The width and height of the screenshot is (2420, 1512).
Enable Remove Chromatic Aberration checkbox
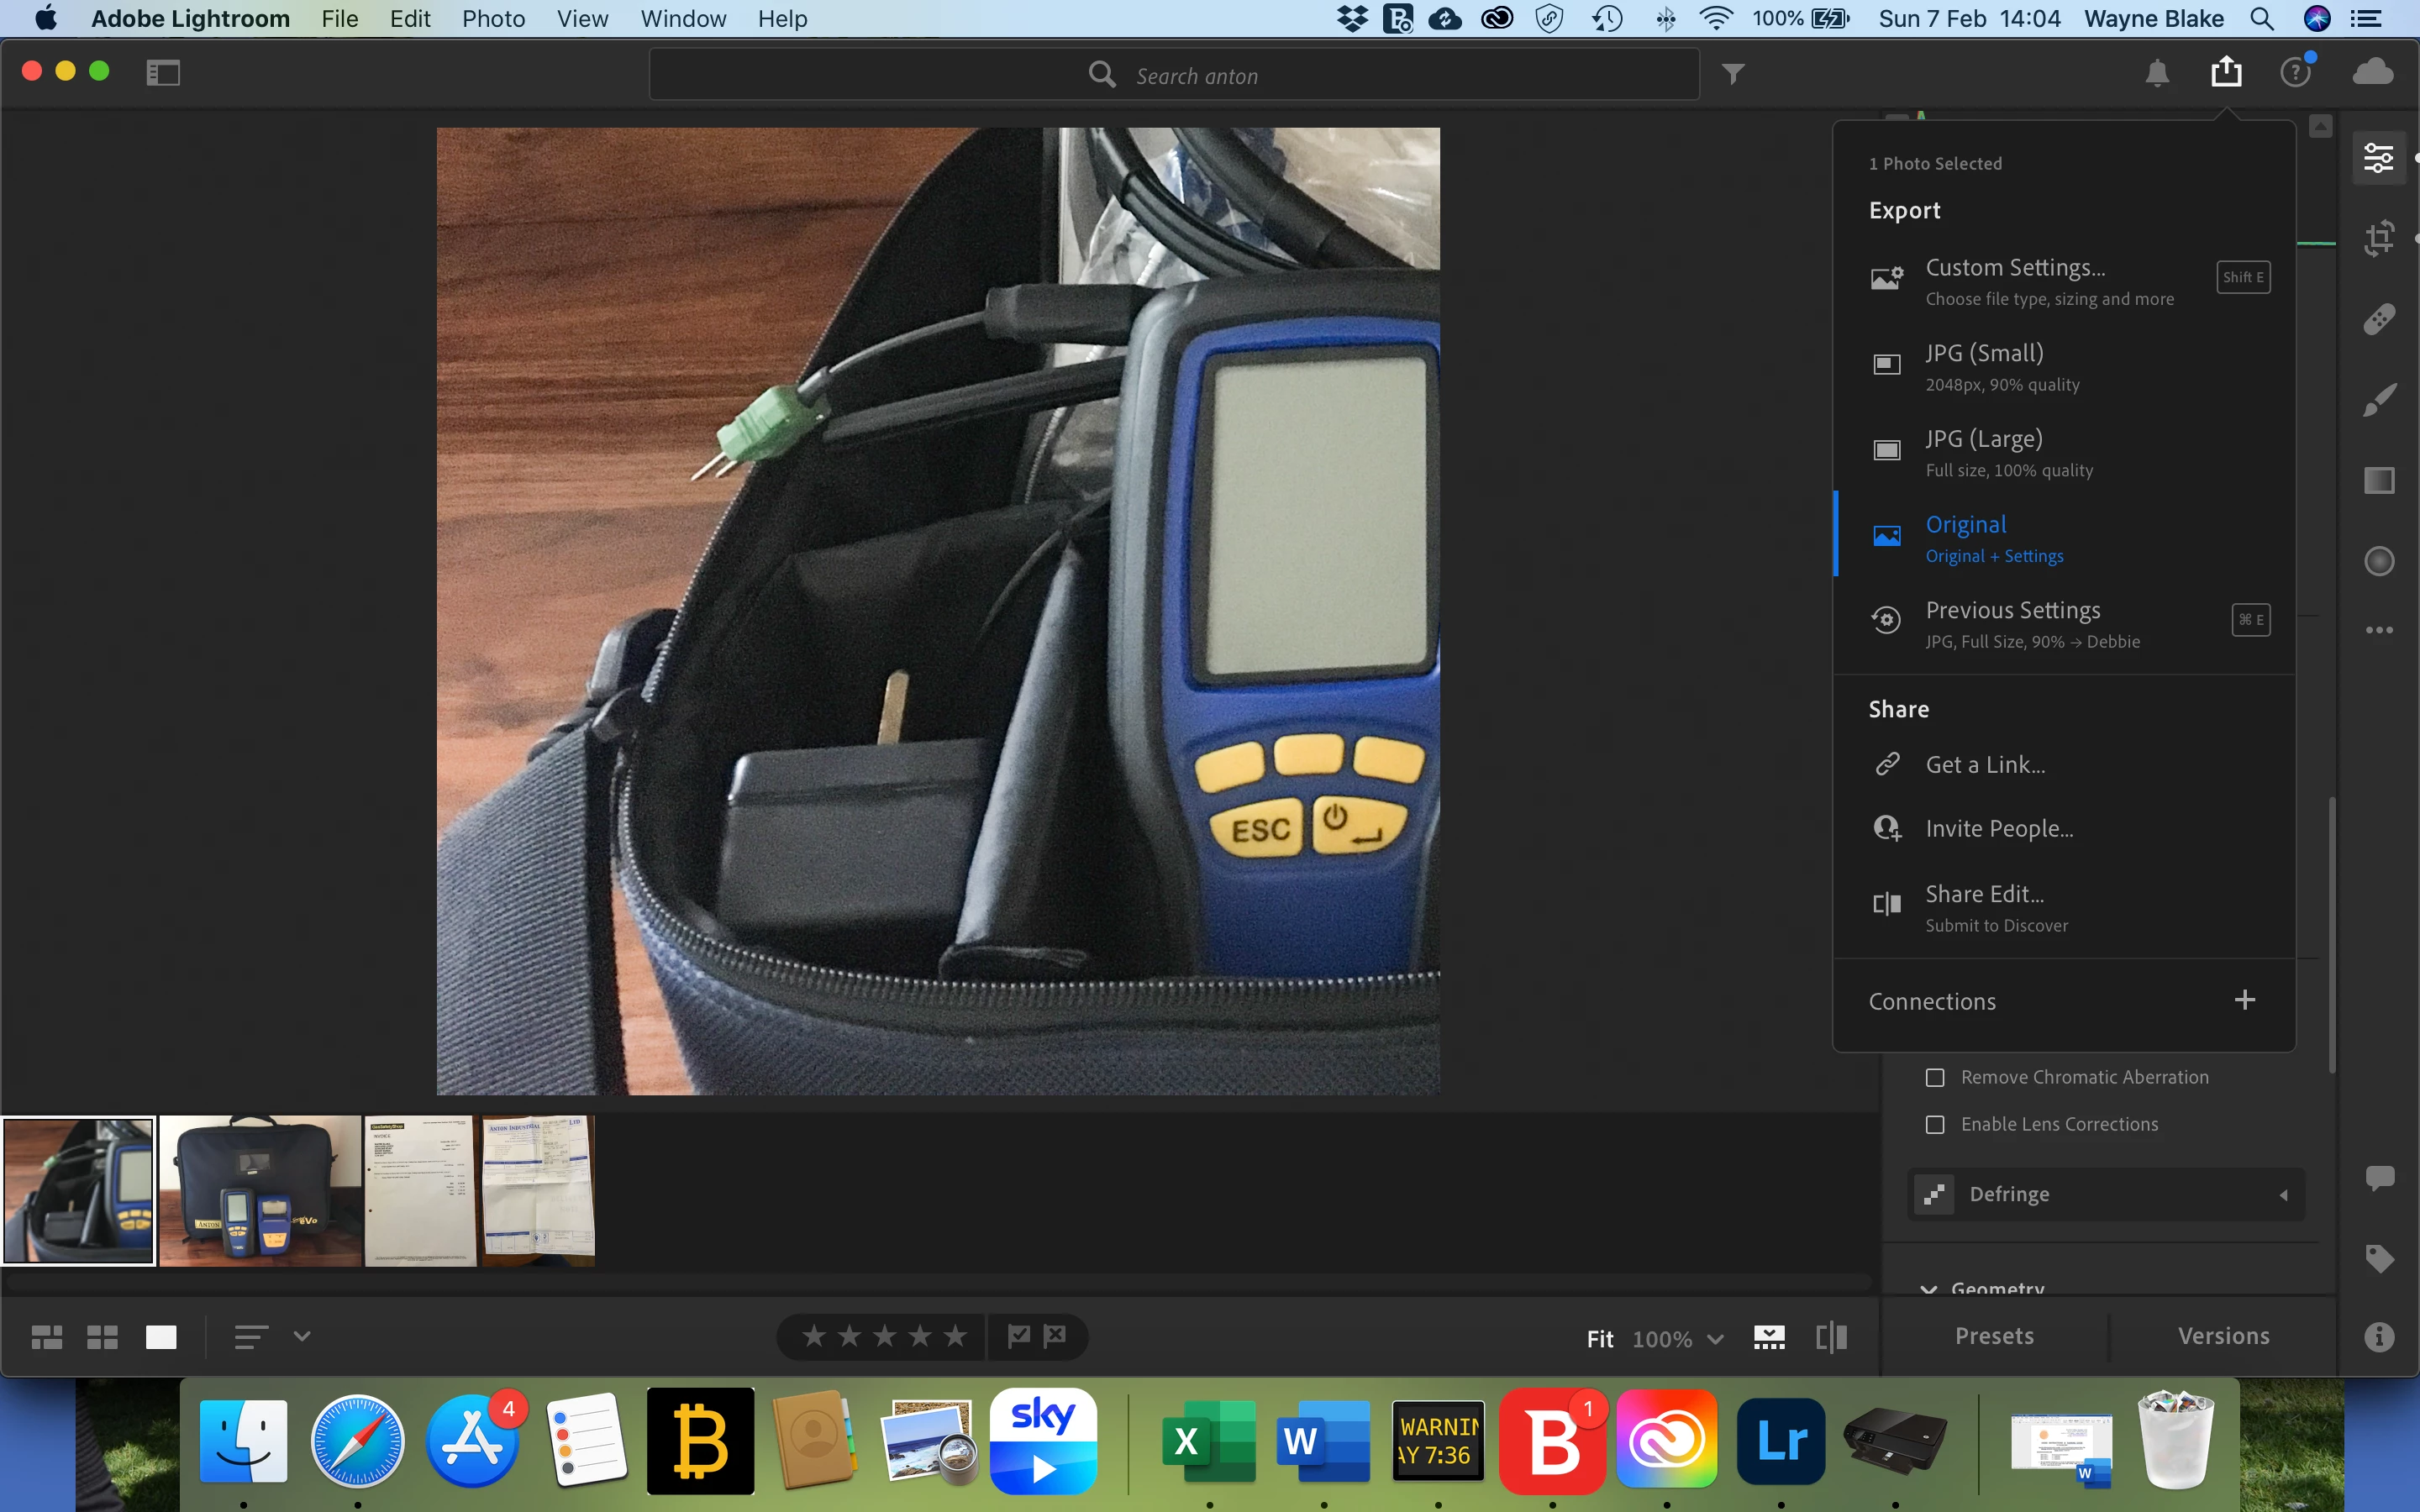coord(1935,1077)
